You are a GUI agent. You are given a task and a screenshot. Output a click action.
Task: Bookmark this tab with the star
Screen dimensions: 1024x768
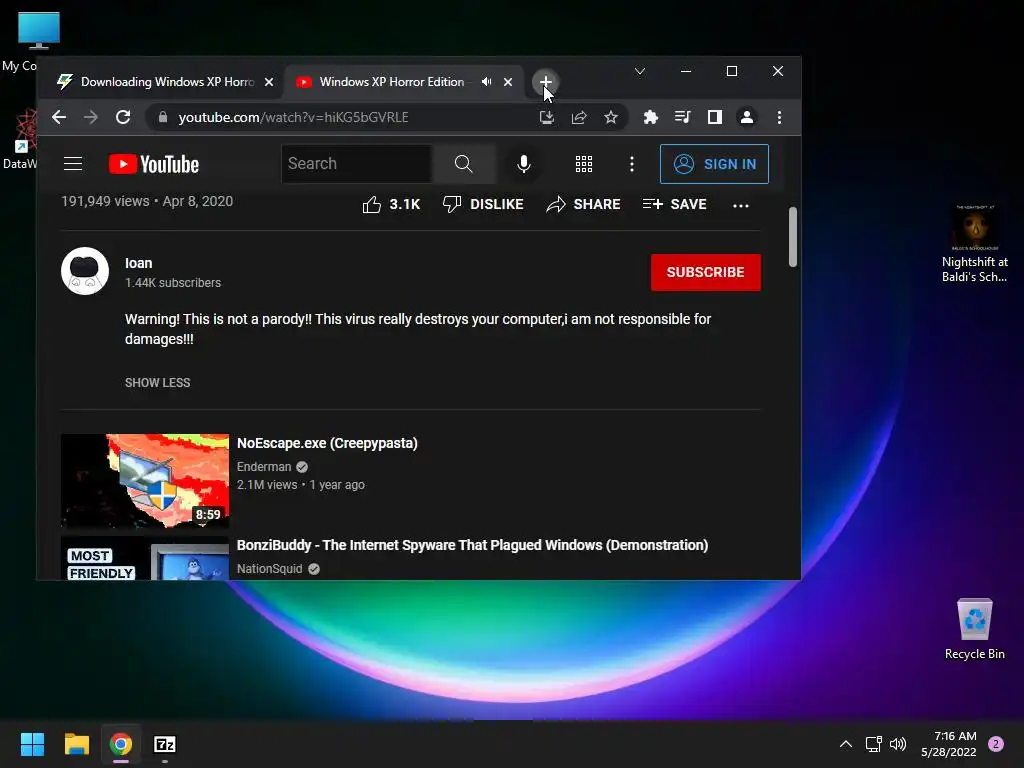[x=611, y=118]
